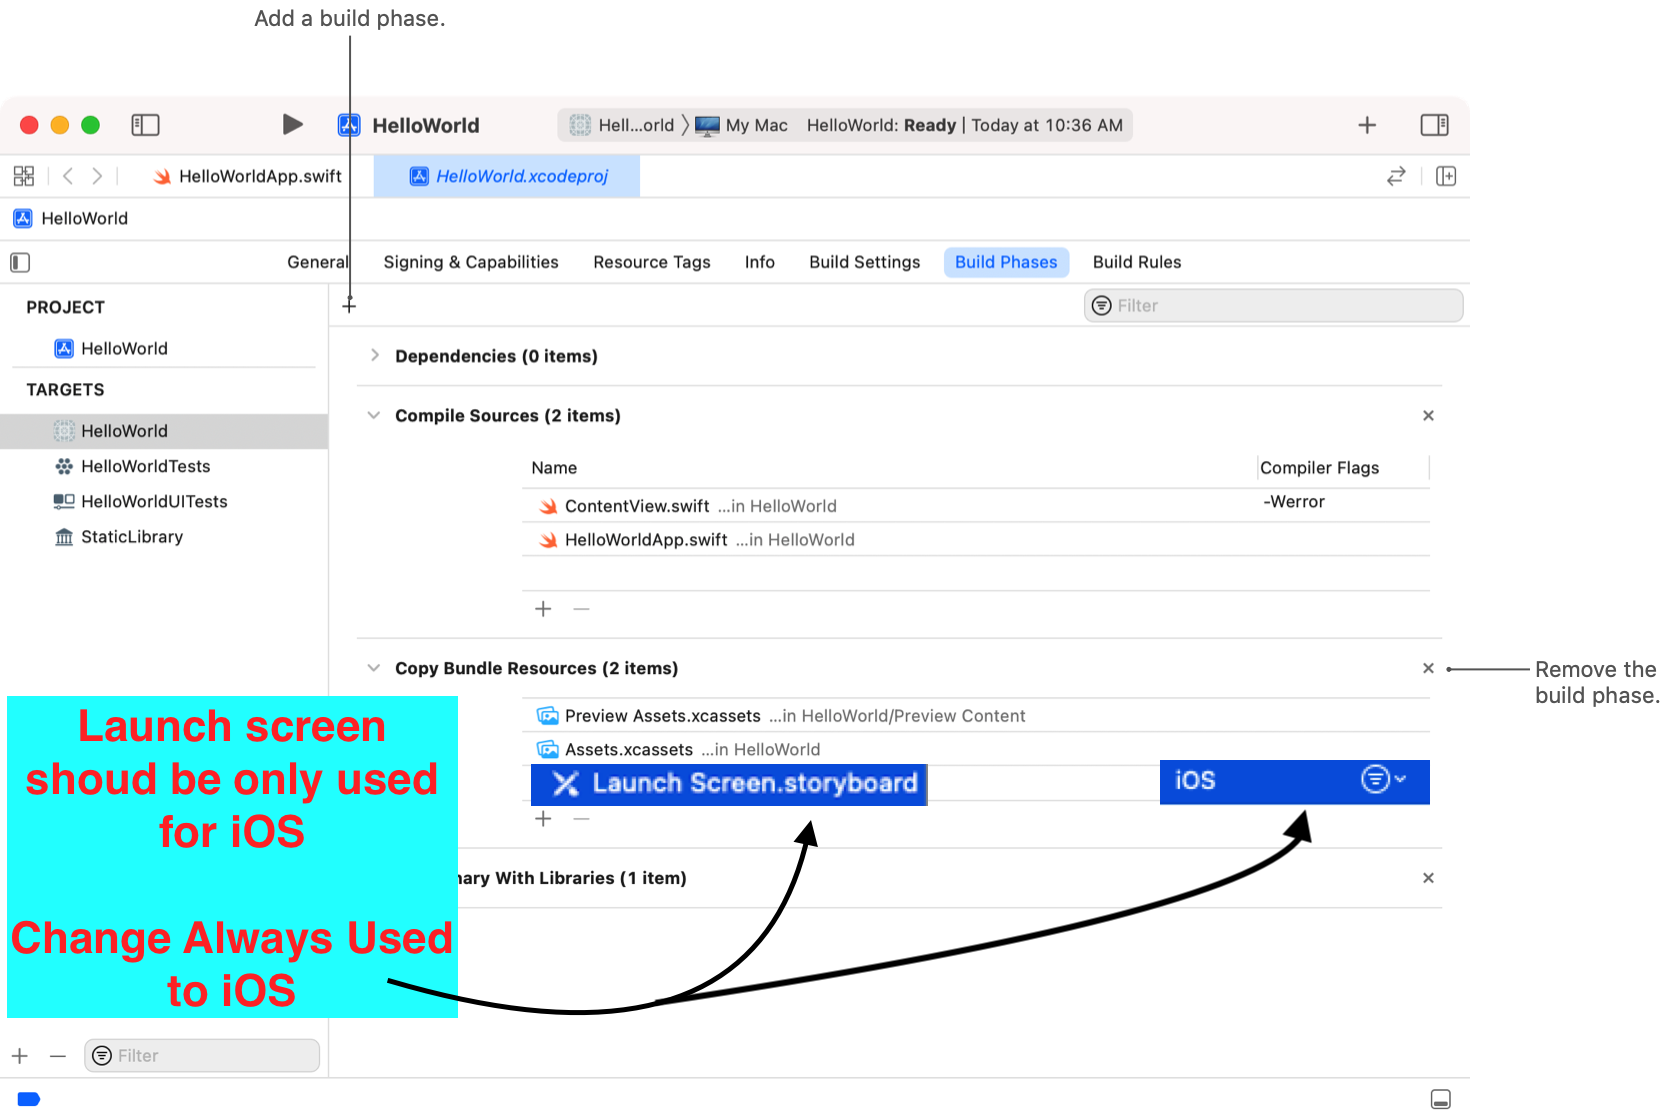
Task: Select Preview Assets.xcassets resource row
Action: [975, 716]
